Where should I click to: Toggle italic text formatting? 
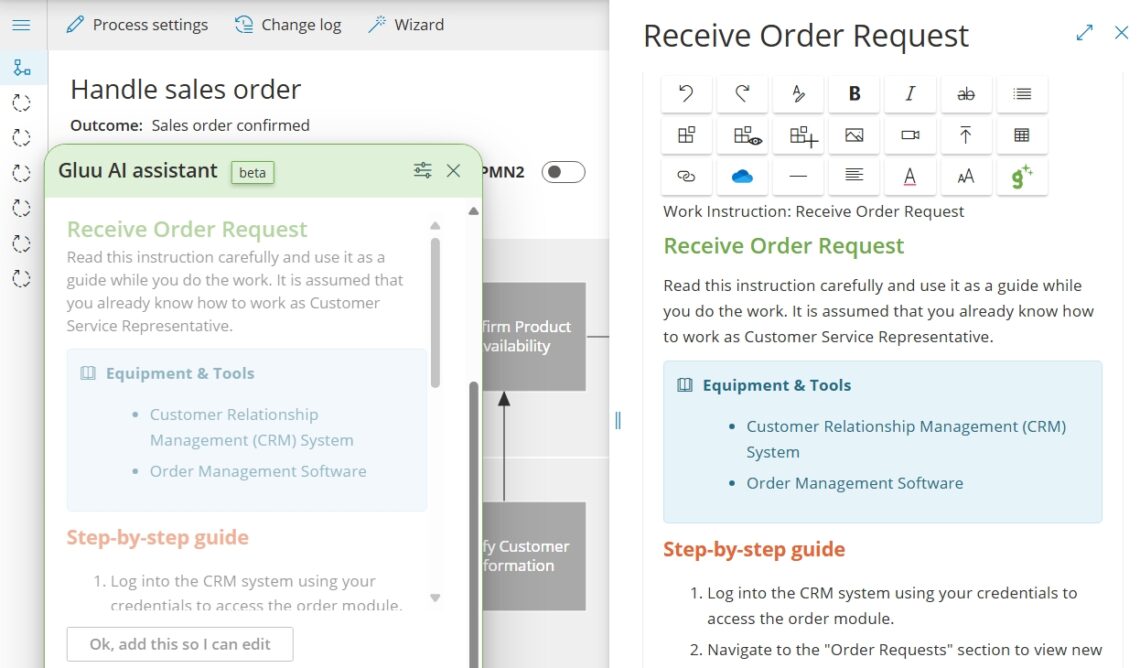(910, 94)
